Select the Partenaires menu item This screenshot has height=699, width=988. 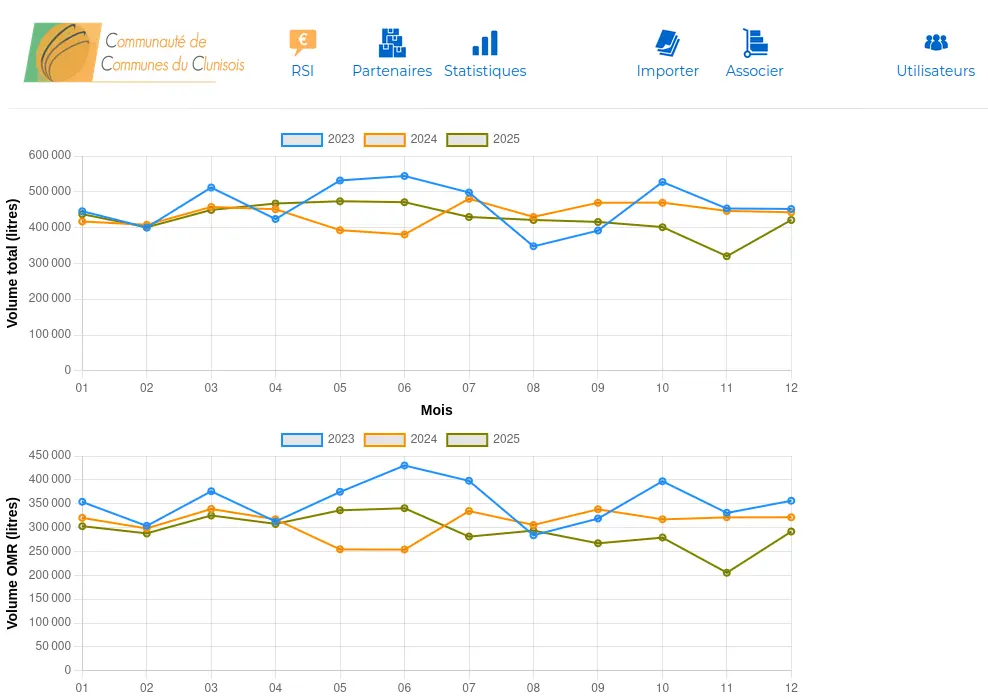(391, 70)
